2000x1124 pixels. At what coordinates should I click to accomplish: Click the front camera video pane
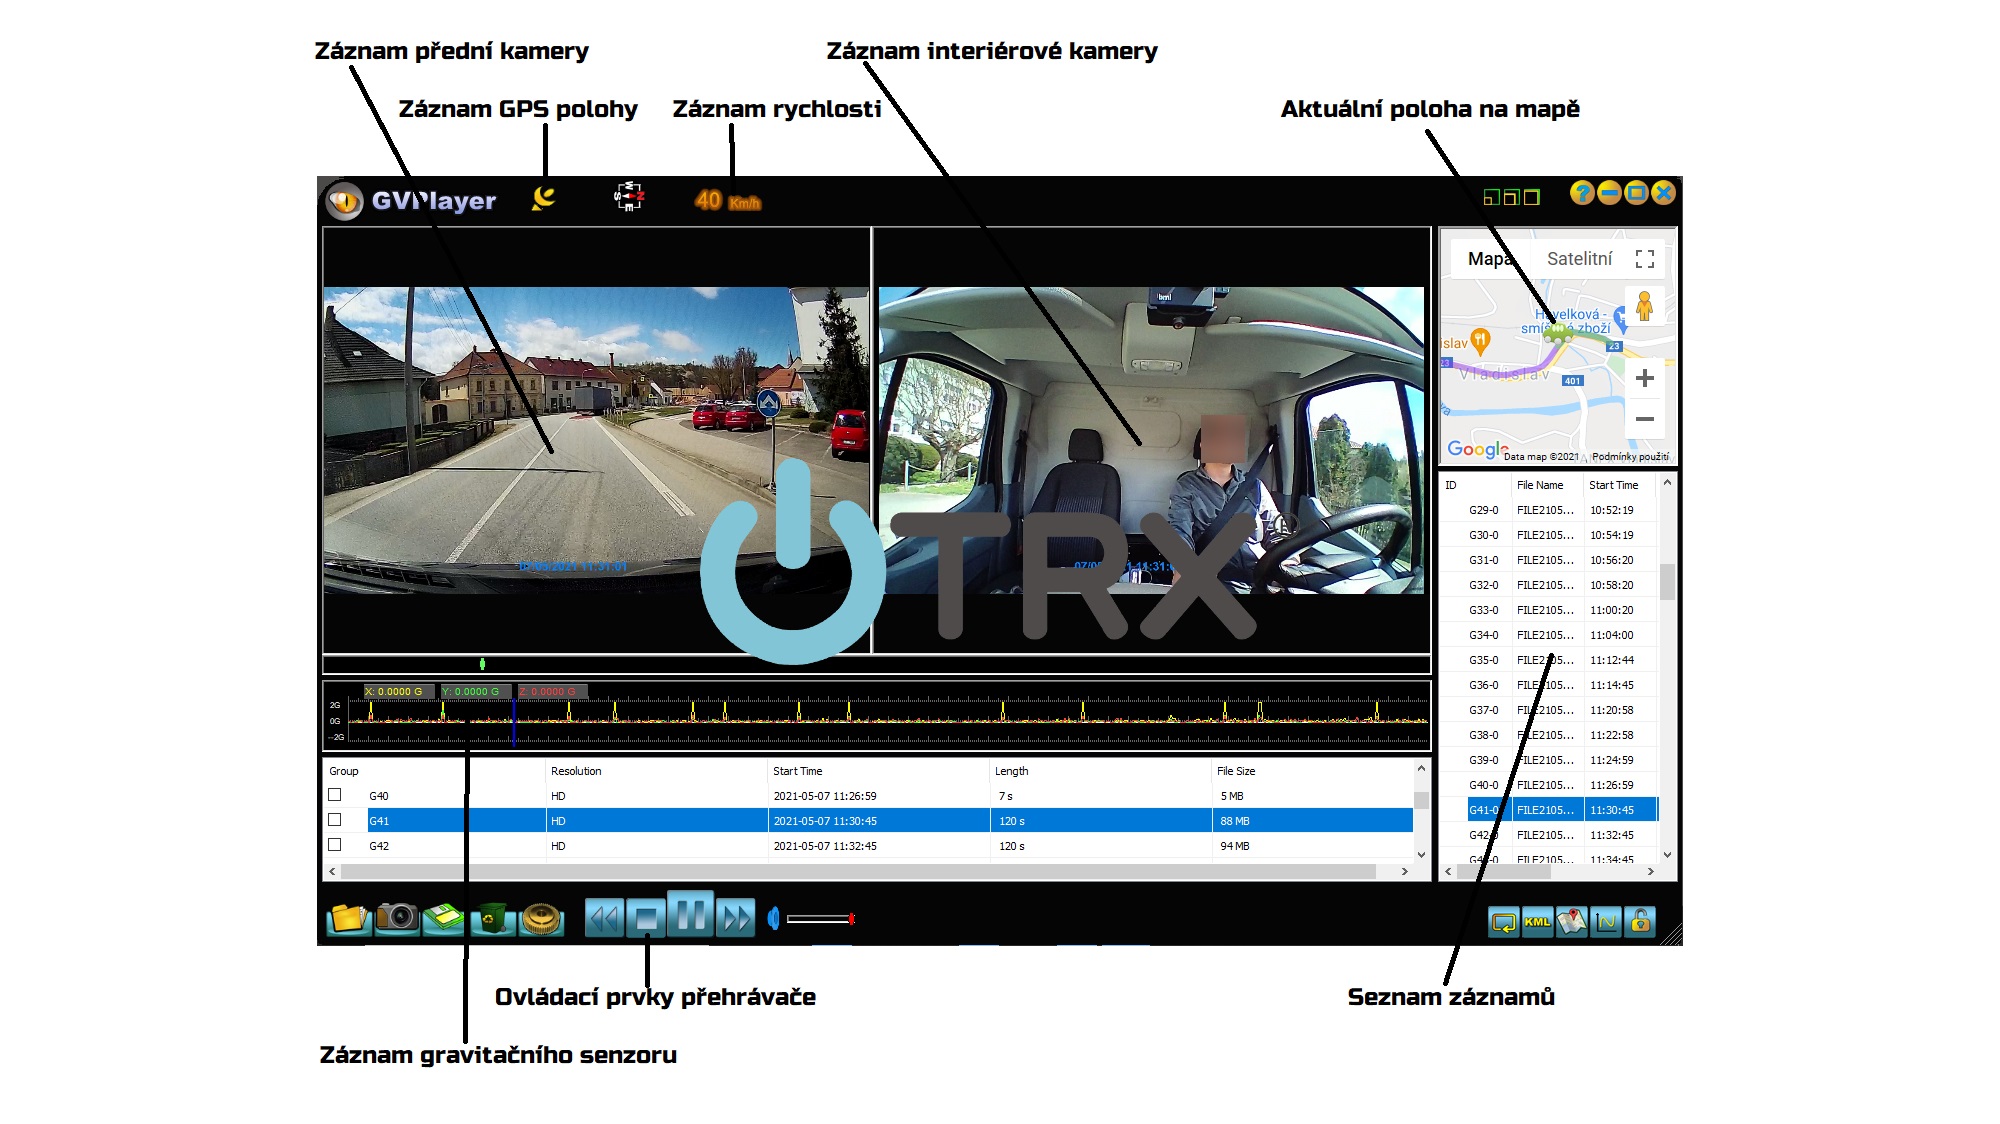(596, 440)
